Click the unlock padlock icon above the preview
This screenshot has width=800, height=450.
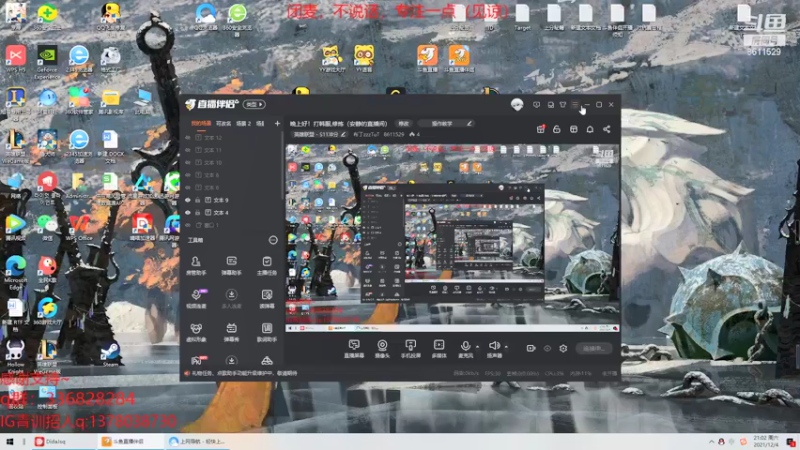557,129
